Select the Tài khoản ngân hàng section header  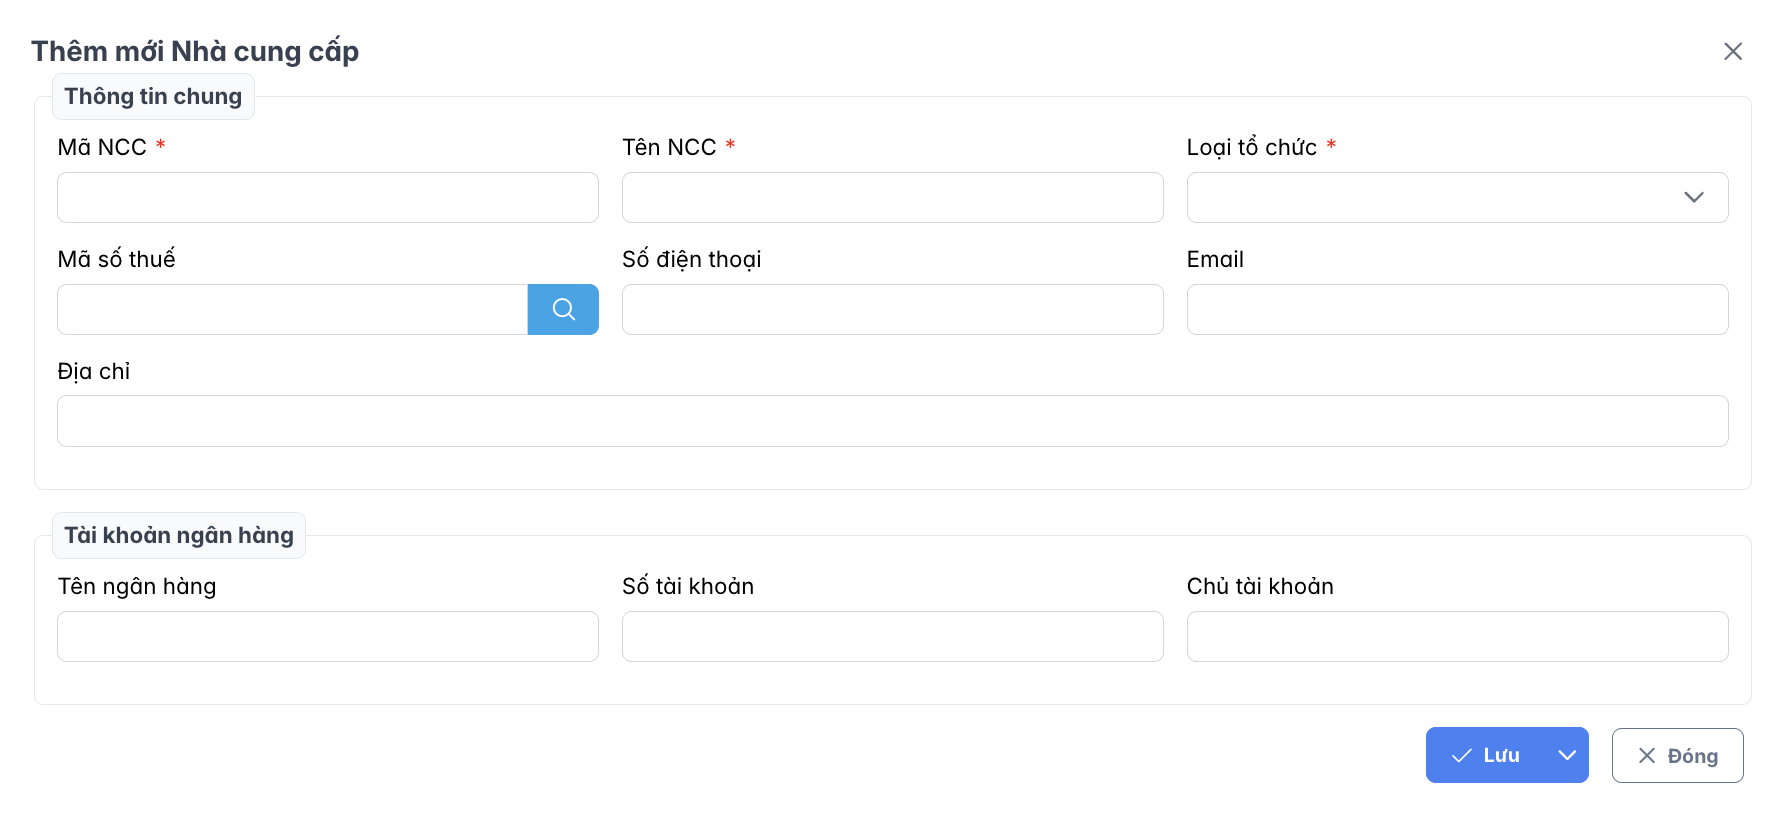(x=179, y=535)
